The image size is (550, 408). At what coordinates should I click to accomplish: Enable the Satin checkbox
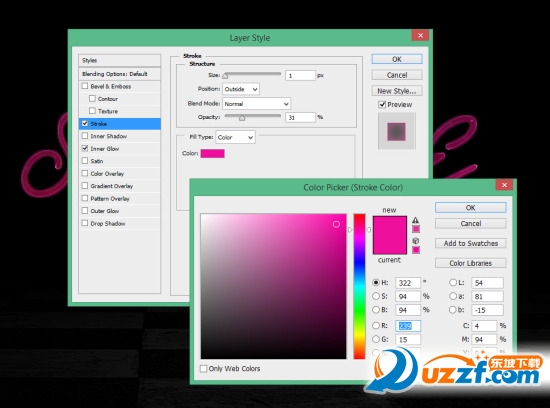(x=85, y=161)
